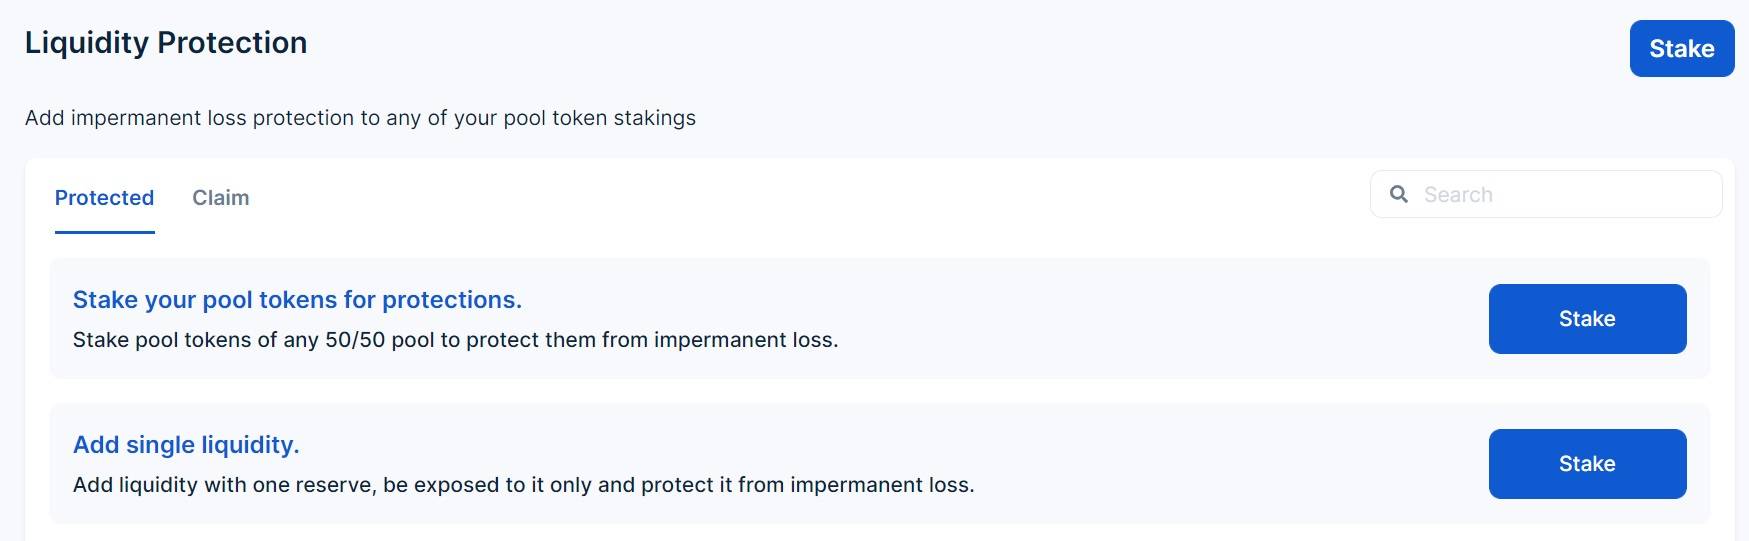Click the search magnifier icon
The height and width of the screenshot is (541, 1749).
[x=1399, y=194]
